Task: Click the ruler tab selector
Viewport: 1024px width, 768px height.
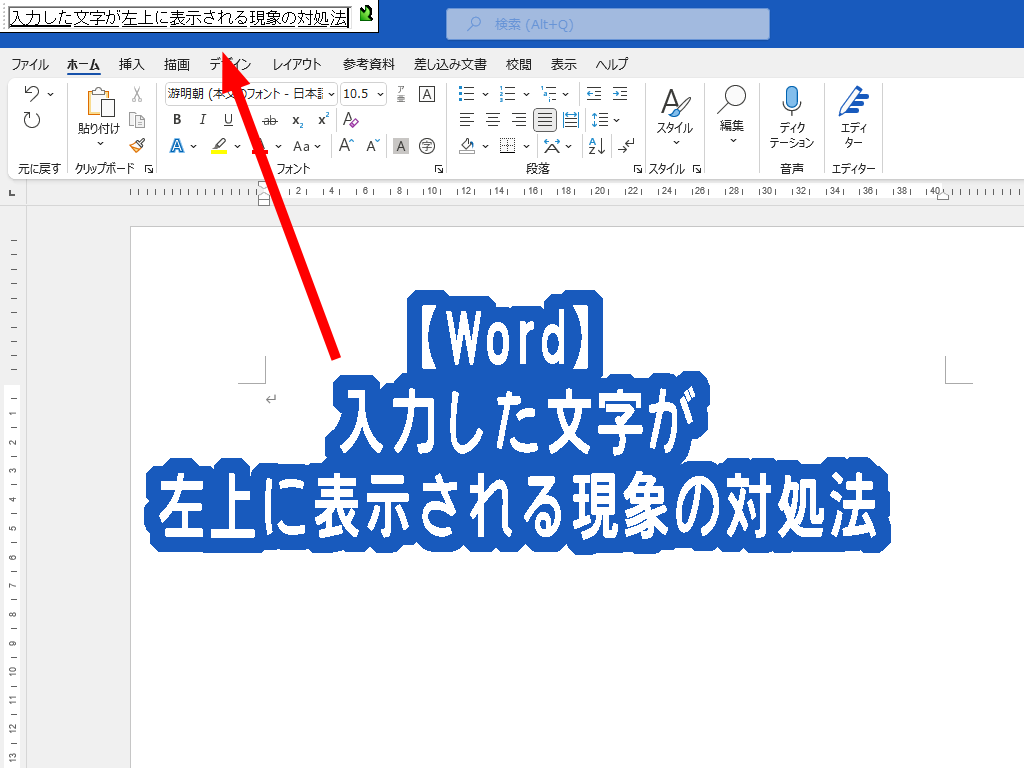Action: pos(12,193)
